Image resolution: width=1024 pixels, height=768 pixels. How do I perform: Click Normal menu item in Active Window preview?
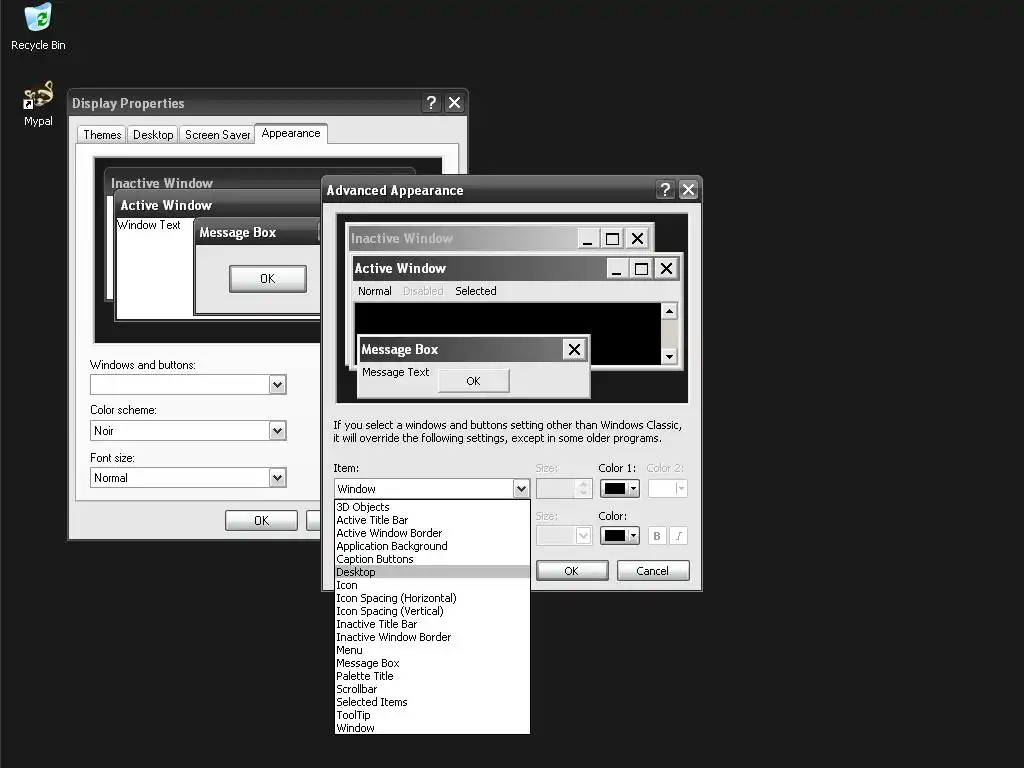coord(375,291)
